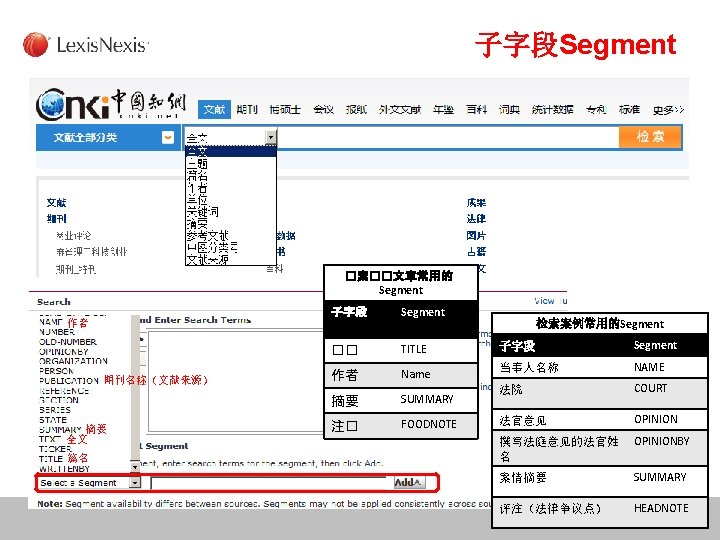Screen dimensions: 720x540
Task: Select highlighted 全文 option in dropdown list
Action: (x=231, y=151)
